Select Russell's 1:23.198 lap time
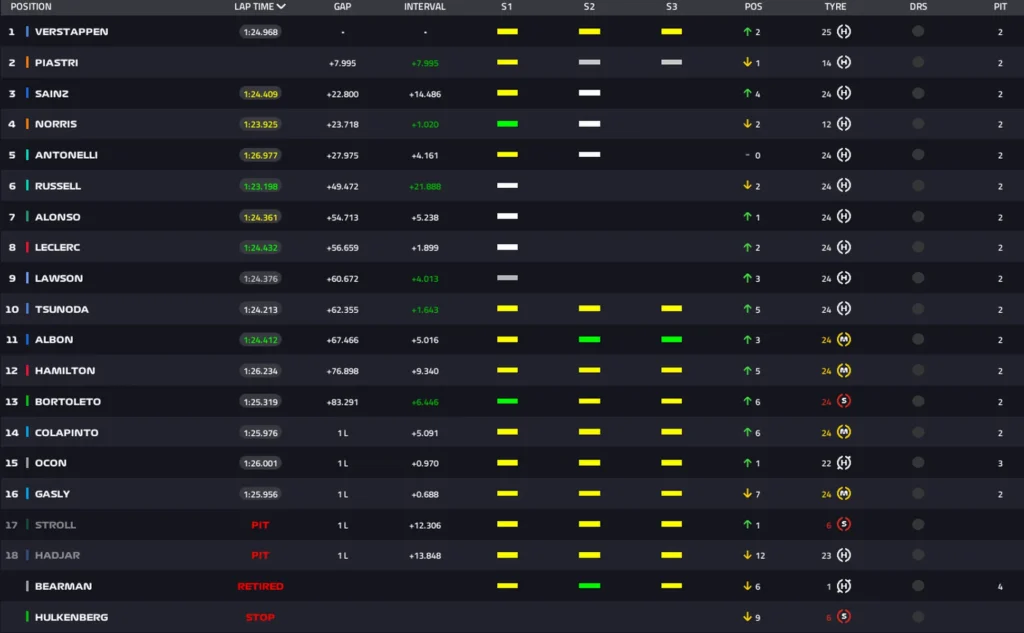Image resolution: width=1024 pixels, height=633 pixels. [260, 186]
